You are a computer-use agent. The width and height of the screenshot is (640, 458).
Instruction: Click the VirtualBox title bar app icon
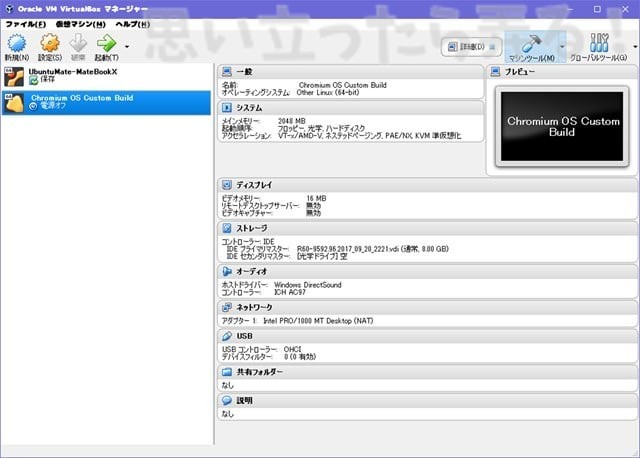[9, 9]
